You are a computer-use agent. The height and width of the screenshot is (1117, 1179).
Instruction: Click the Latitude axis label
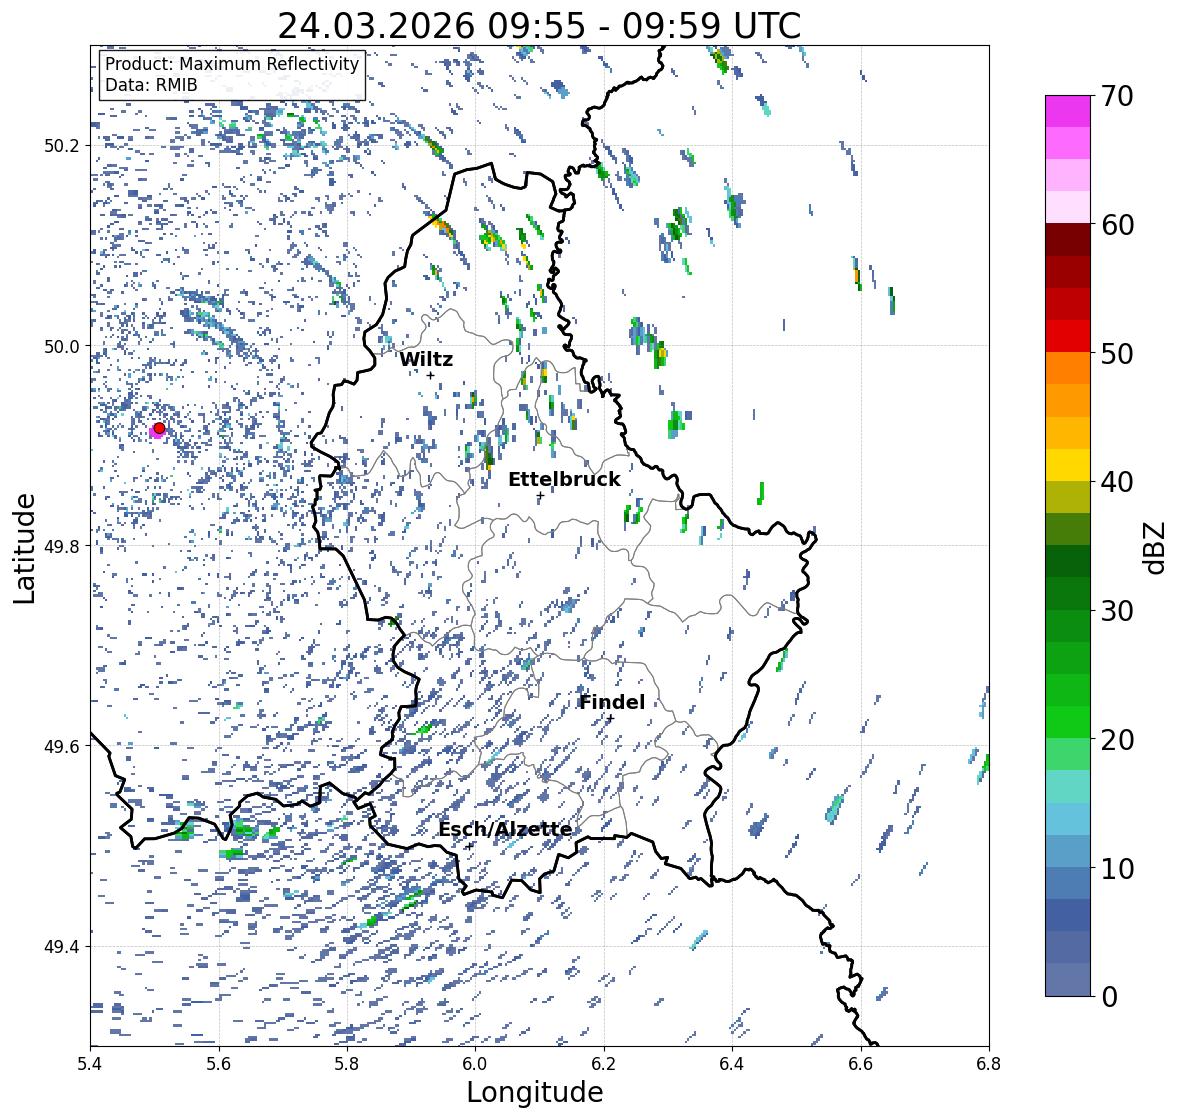(x=24, y=549)
